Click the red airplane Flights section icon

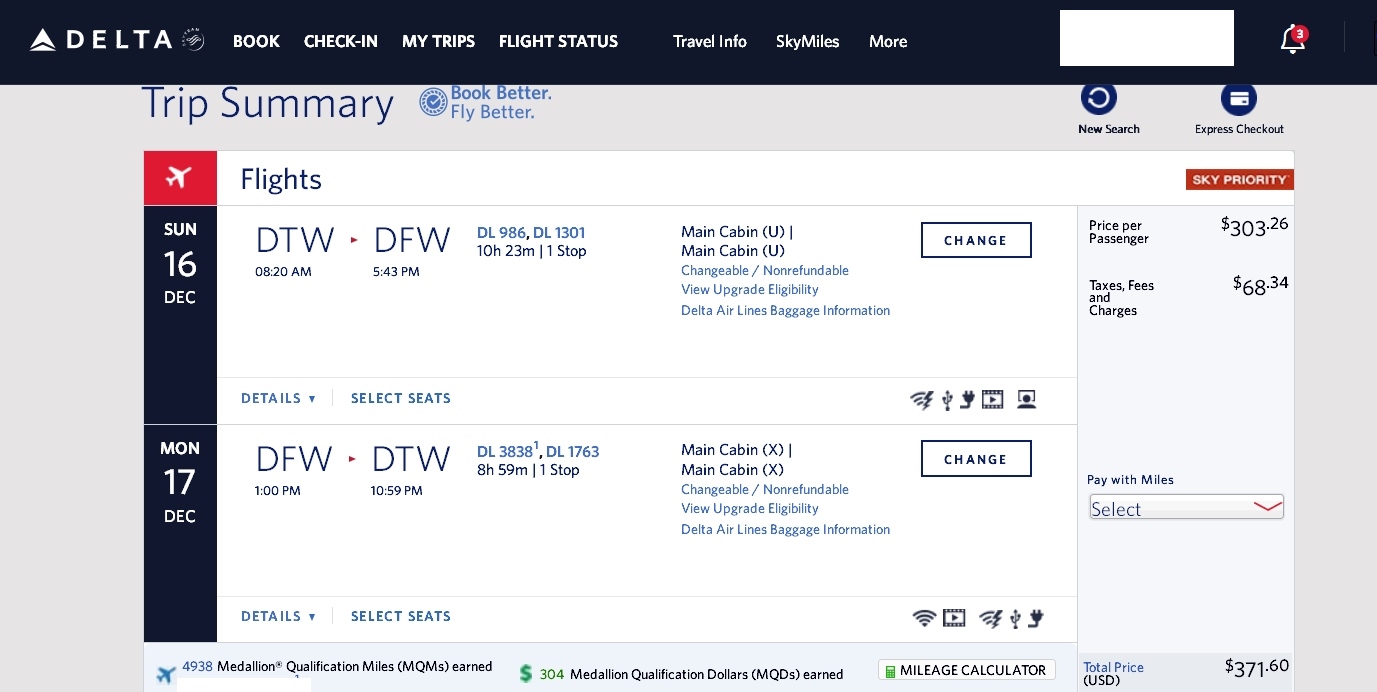tap(180, 177)
